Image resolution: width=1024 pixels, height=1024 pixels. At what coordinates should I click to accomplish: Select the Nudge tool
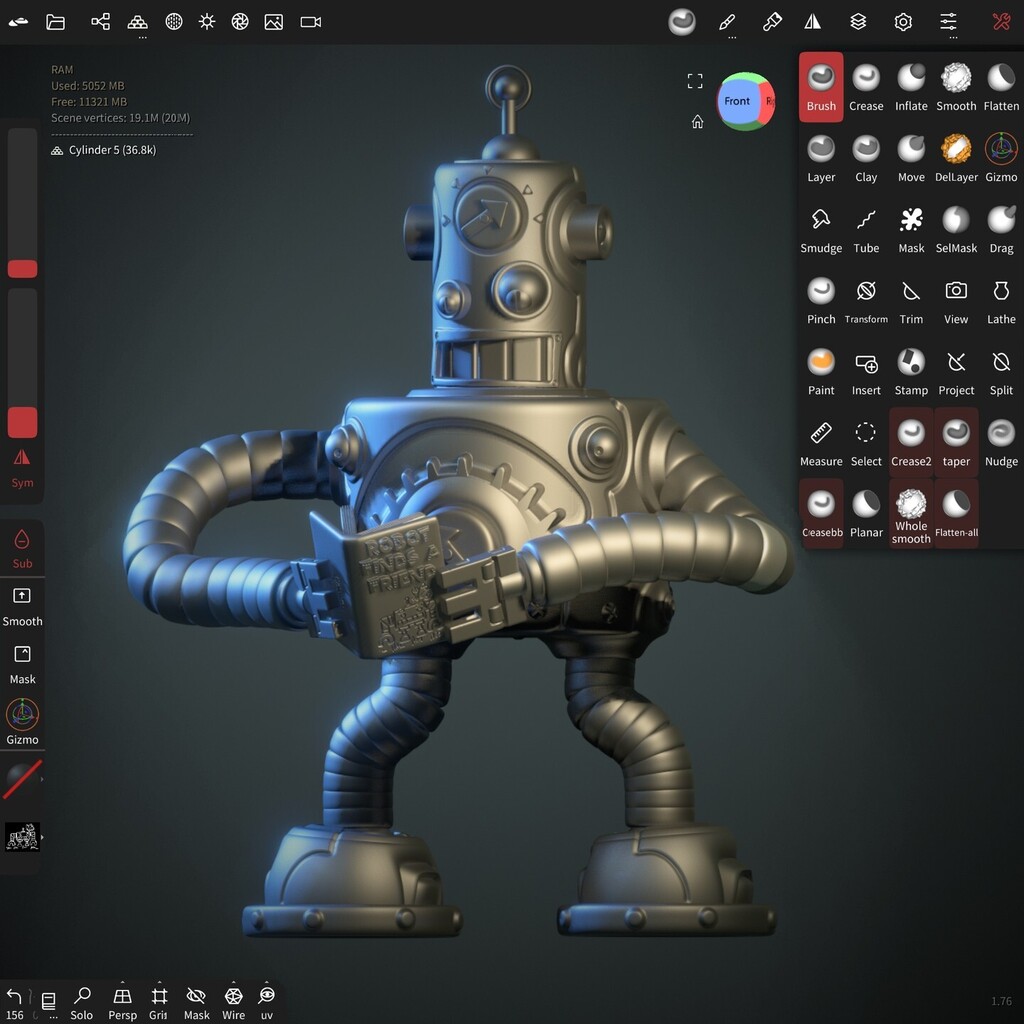pos(1001,443)
